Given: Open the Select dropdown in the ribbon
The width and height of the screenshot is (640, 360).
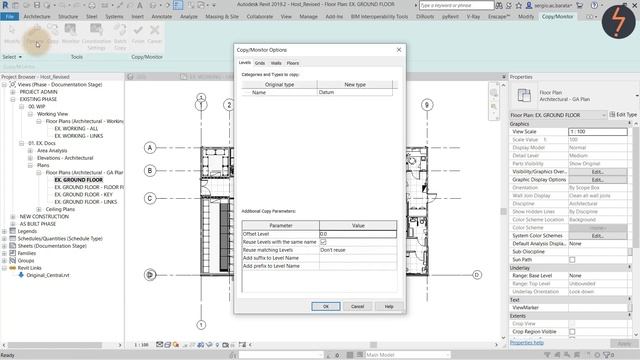Looking at the screenshot, I should pos(12,57).
